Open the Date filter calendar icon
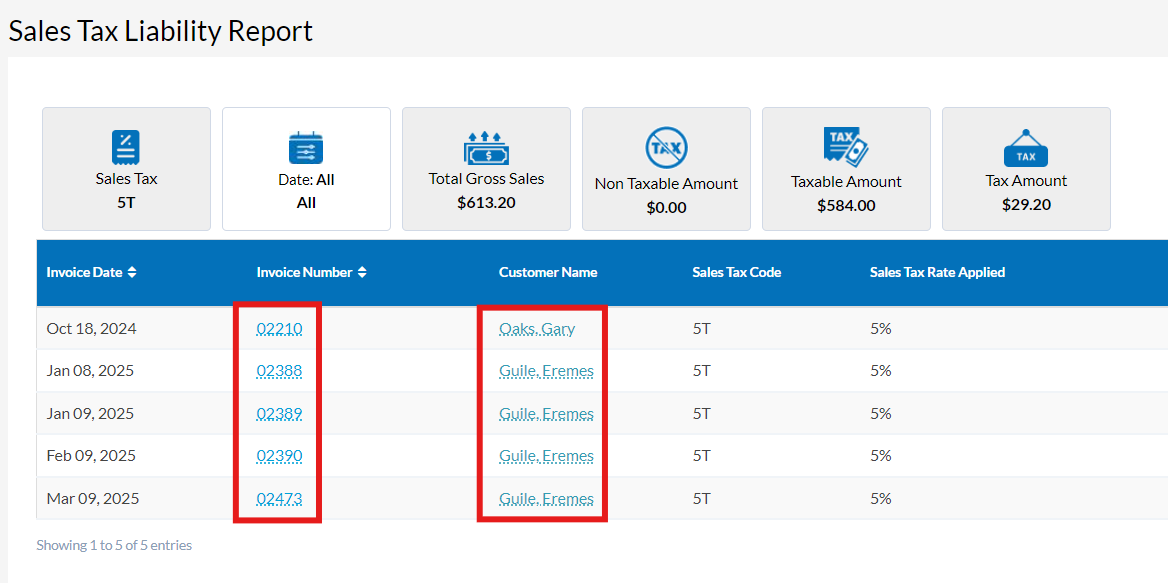1168x583 pixels. pyautogui.click(x=306, y=148)
